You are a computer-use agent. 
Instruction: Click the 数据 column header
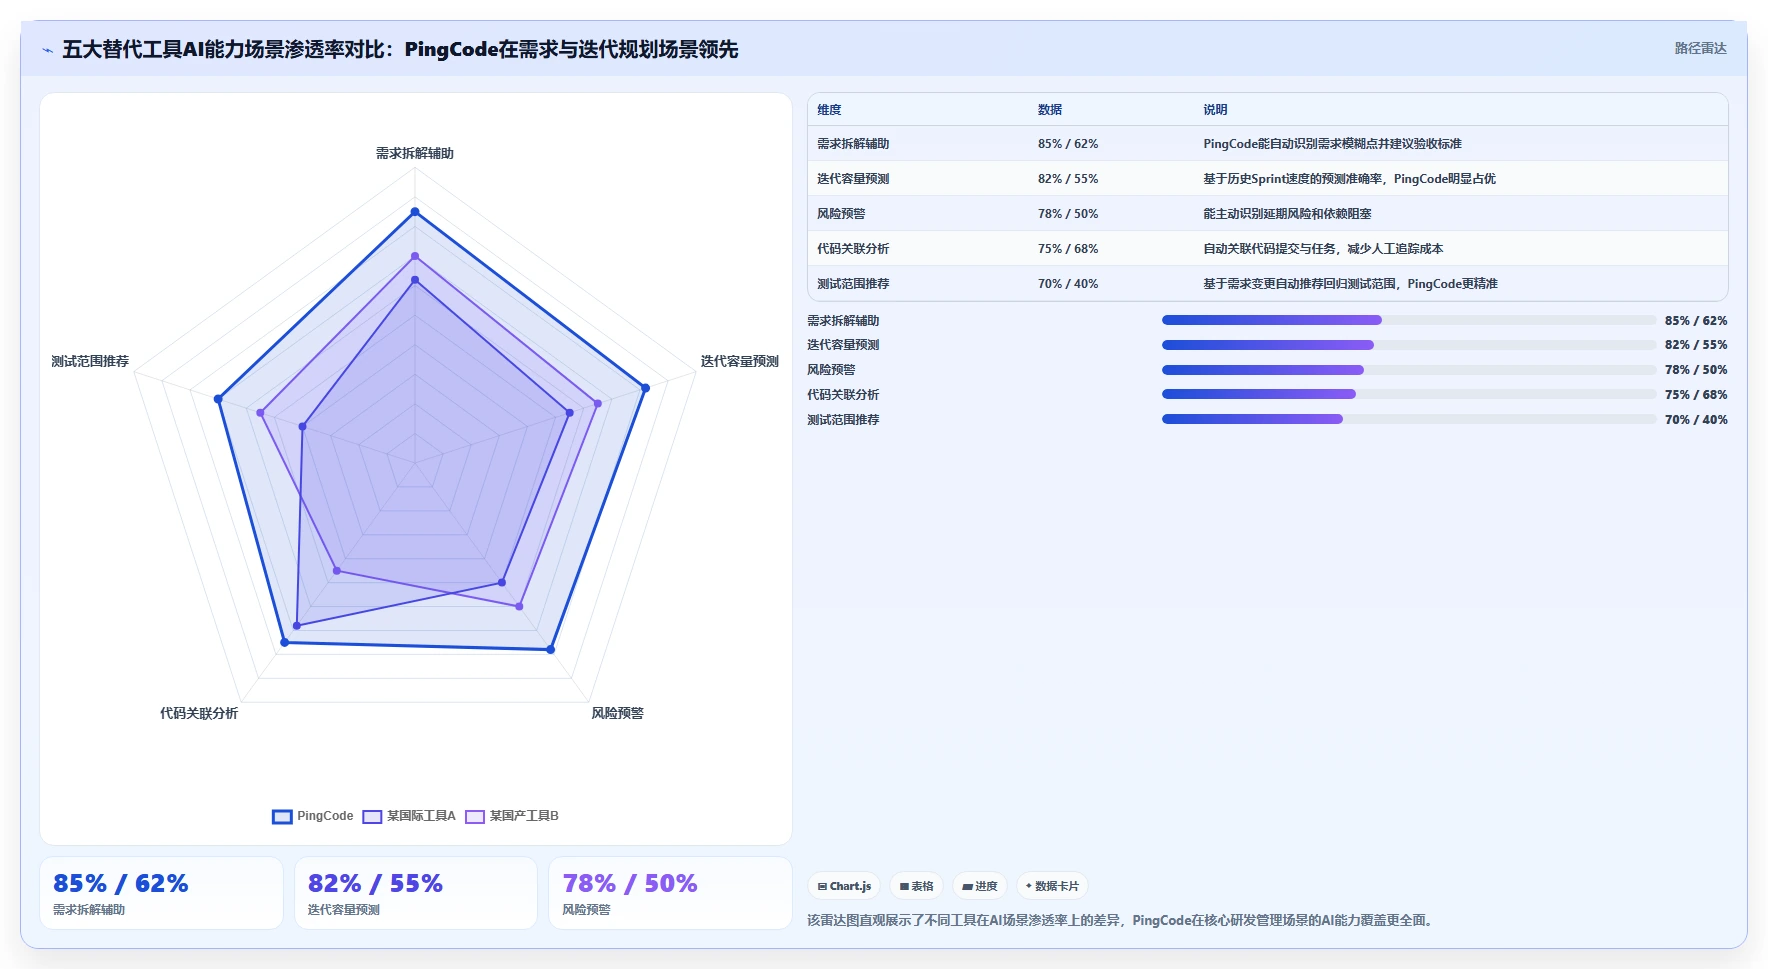(x=1050, y=110)
